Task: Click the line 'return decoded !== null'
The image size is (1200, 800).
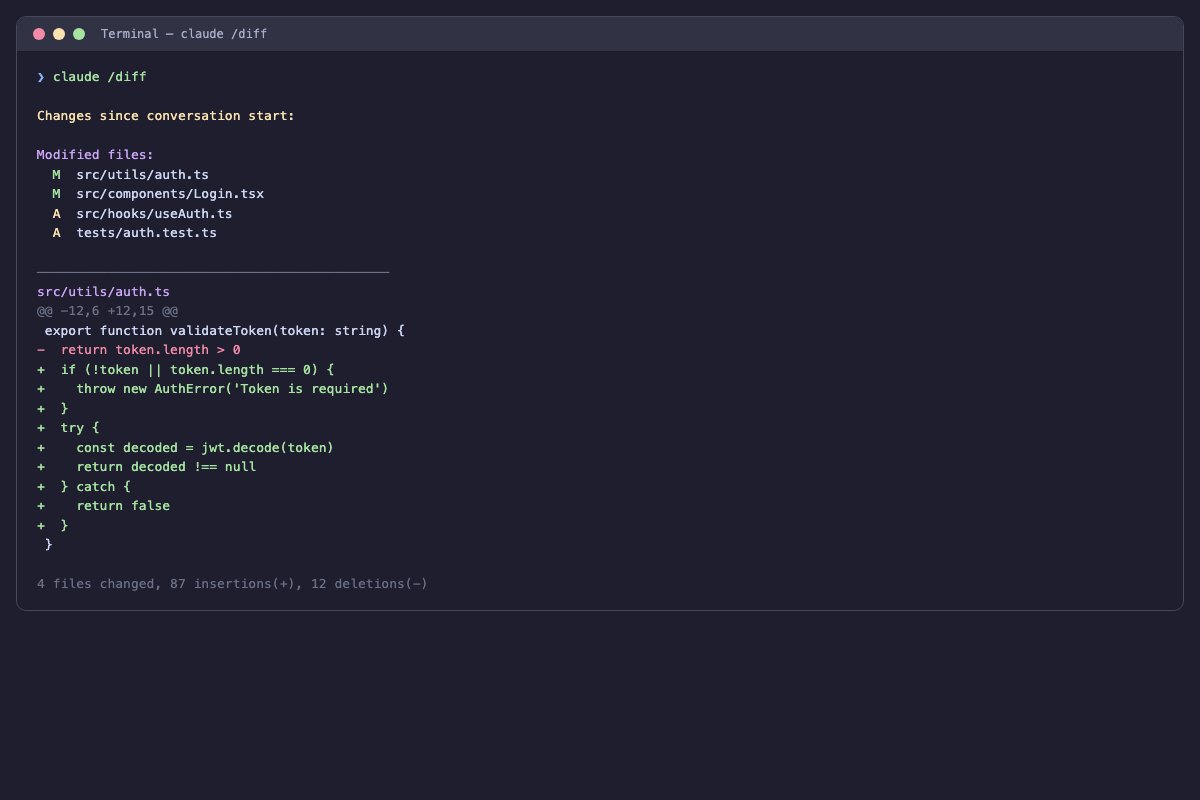Action: (x=147, y=467)
